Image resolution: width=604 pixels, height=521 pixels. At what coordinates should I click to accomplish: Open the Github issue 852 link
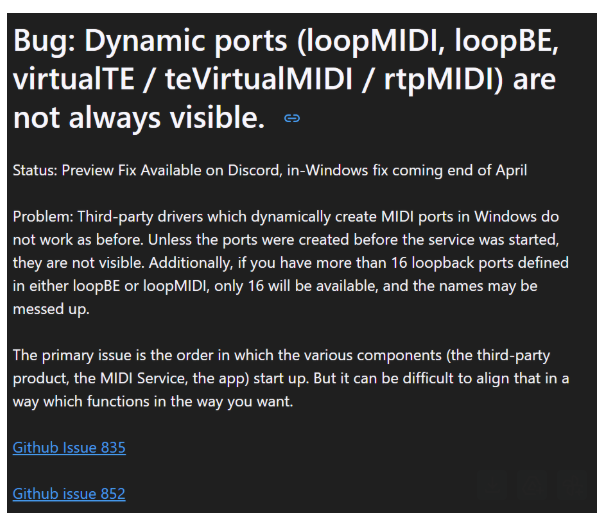coord(69,494)
